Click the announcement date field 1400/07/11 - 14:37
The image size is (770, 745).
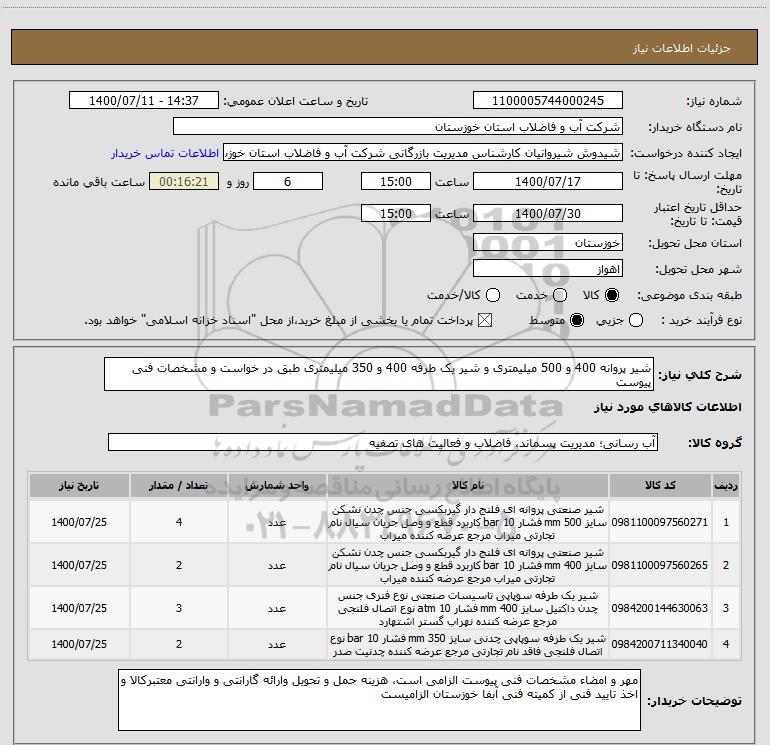coord(144,101)
